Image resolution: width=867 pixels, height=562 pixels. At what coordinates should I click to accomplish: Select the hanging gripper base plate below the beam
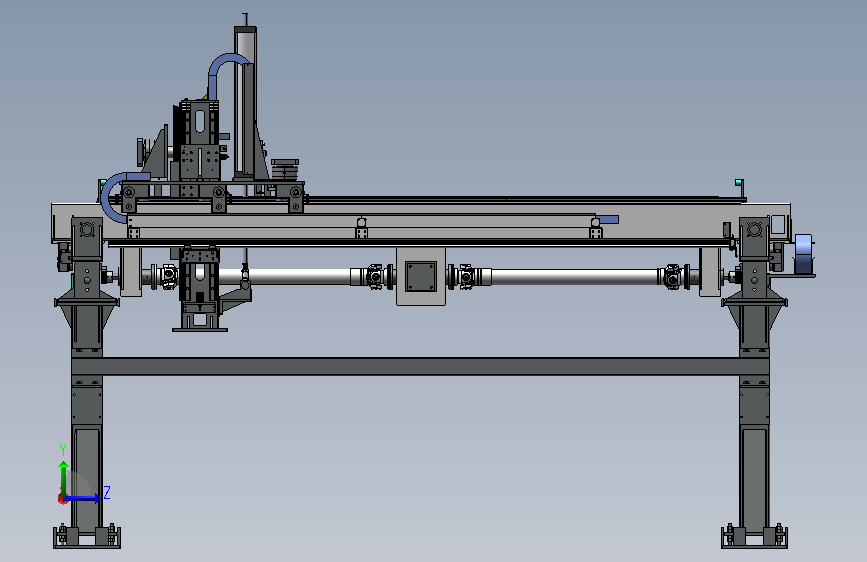click(200, 330)
